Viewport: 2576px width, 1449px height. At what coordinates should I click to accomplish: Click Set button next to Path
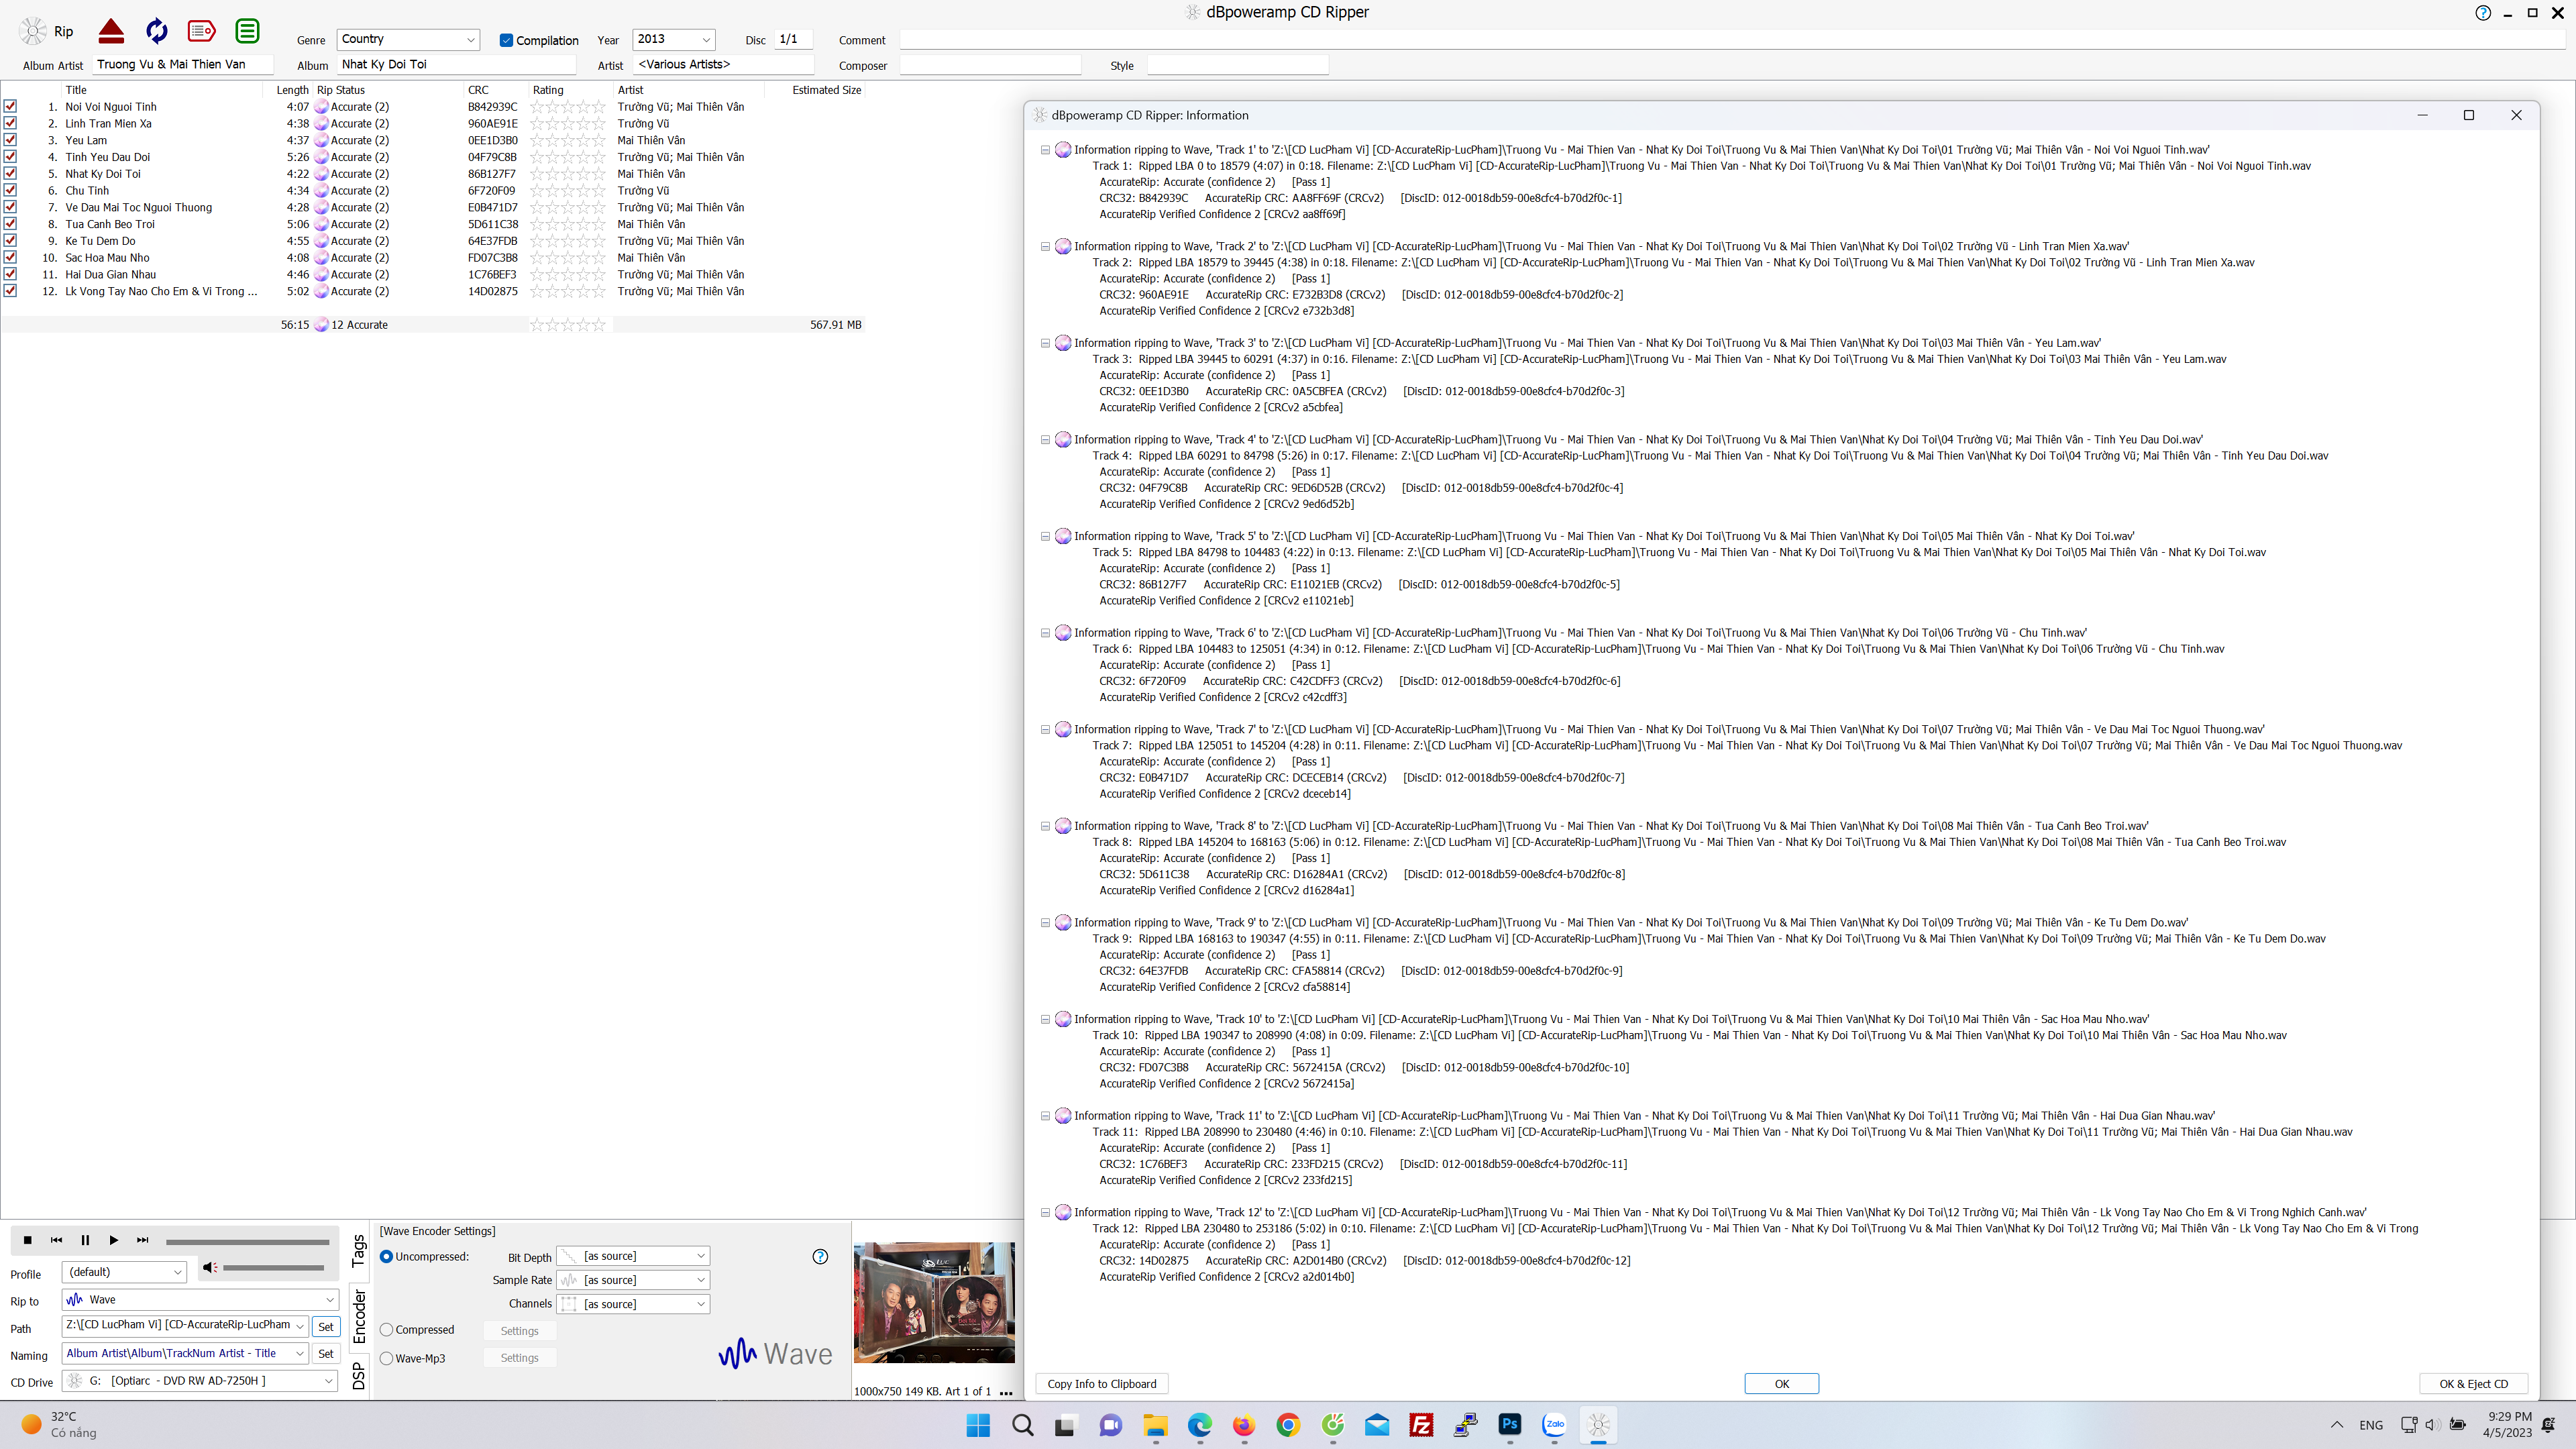click(326, 1327)
